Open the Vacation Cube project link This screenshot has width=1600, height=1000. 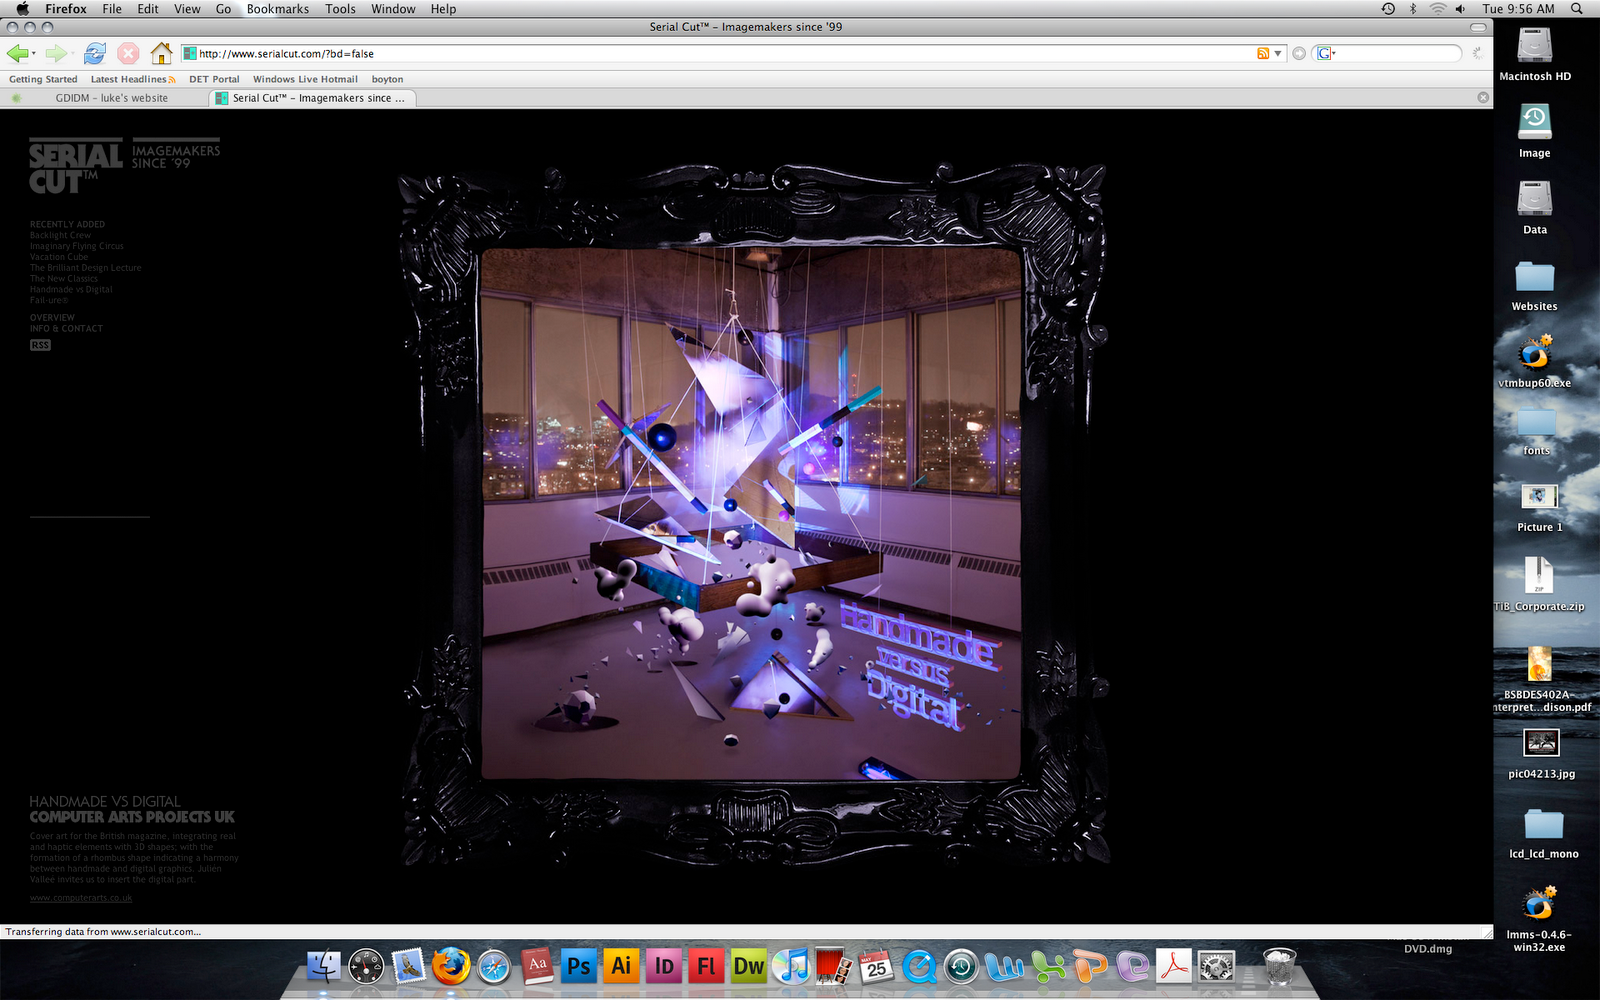pyautogui.click(x=59, y=257)
